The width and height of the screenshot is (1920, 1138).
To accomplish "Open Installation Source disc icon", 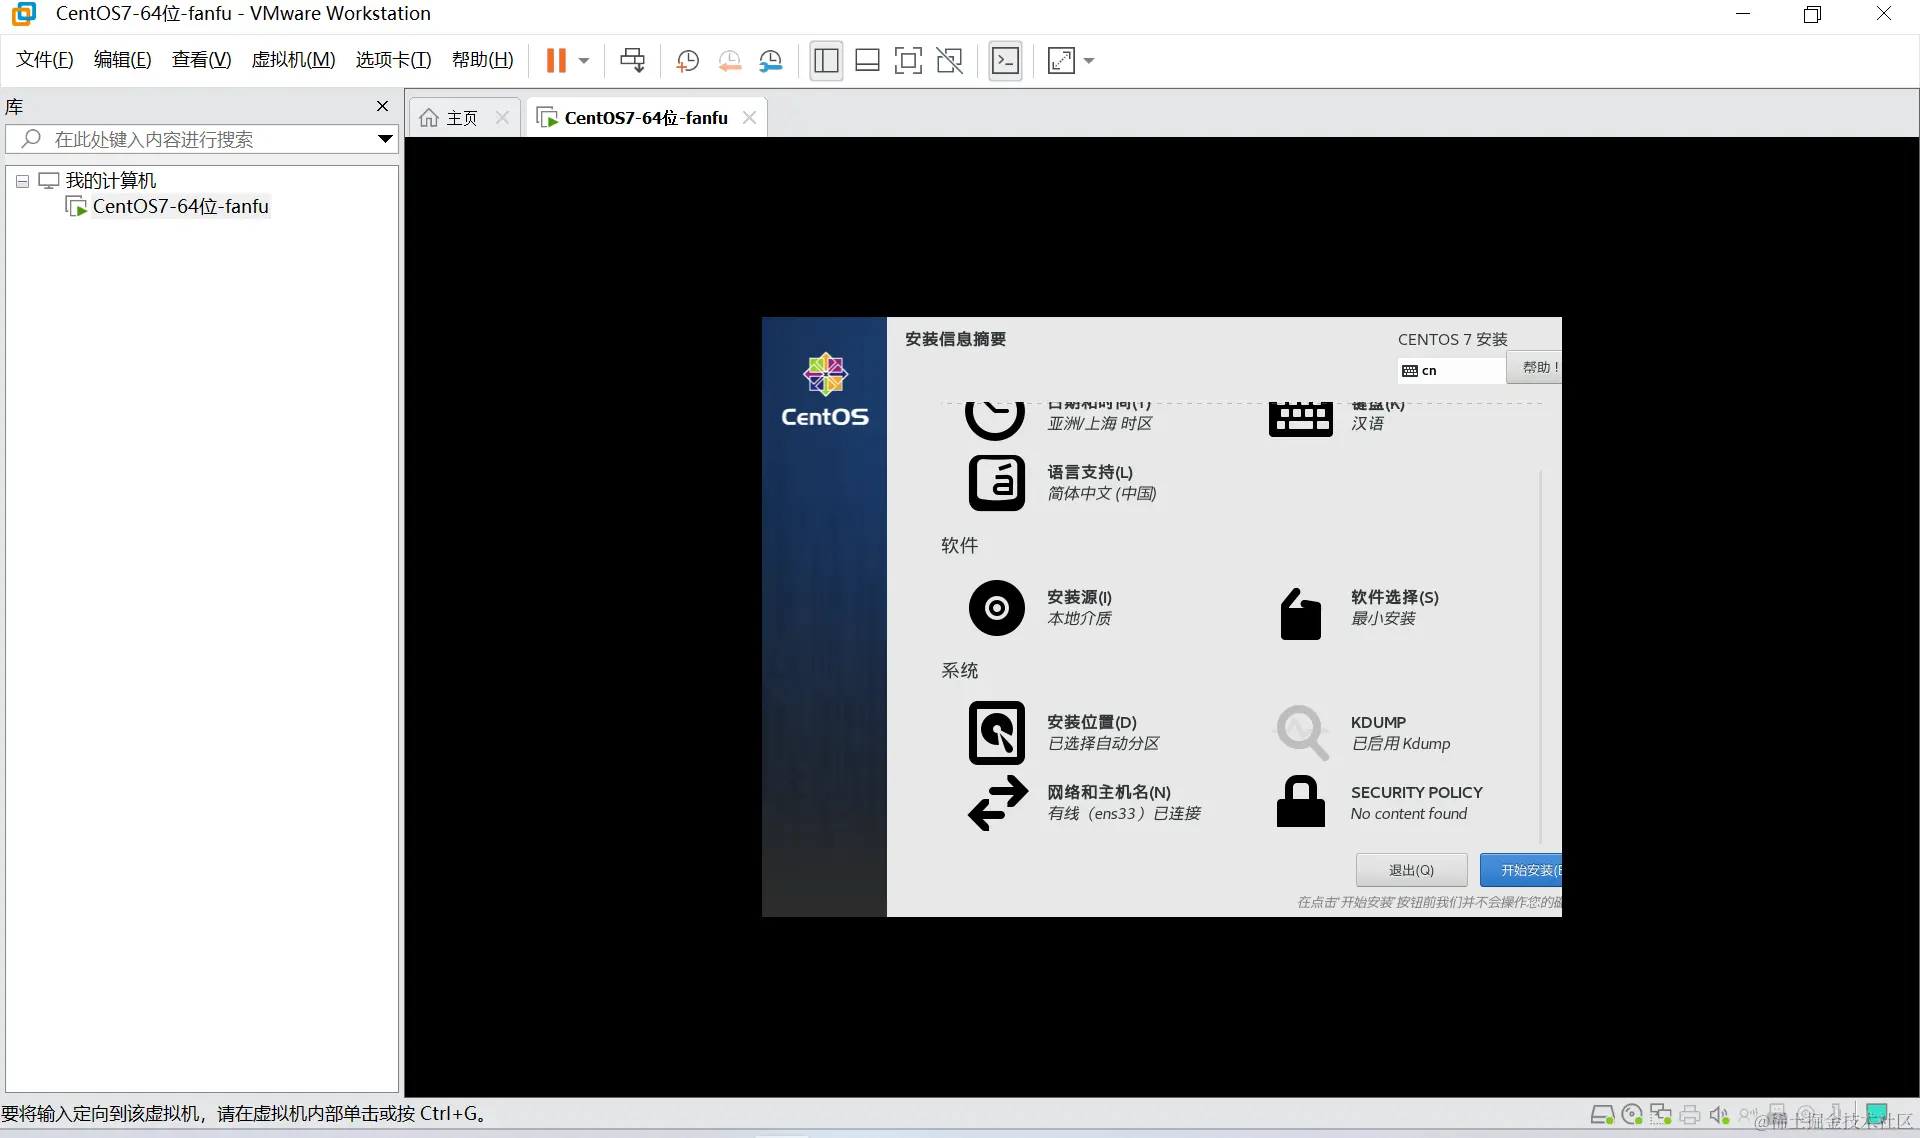I will [996, 608].
